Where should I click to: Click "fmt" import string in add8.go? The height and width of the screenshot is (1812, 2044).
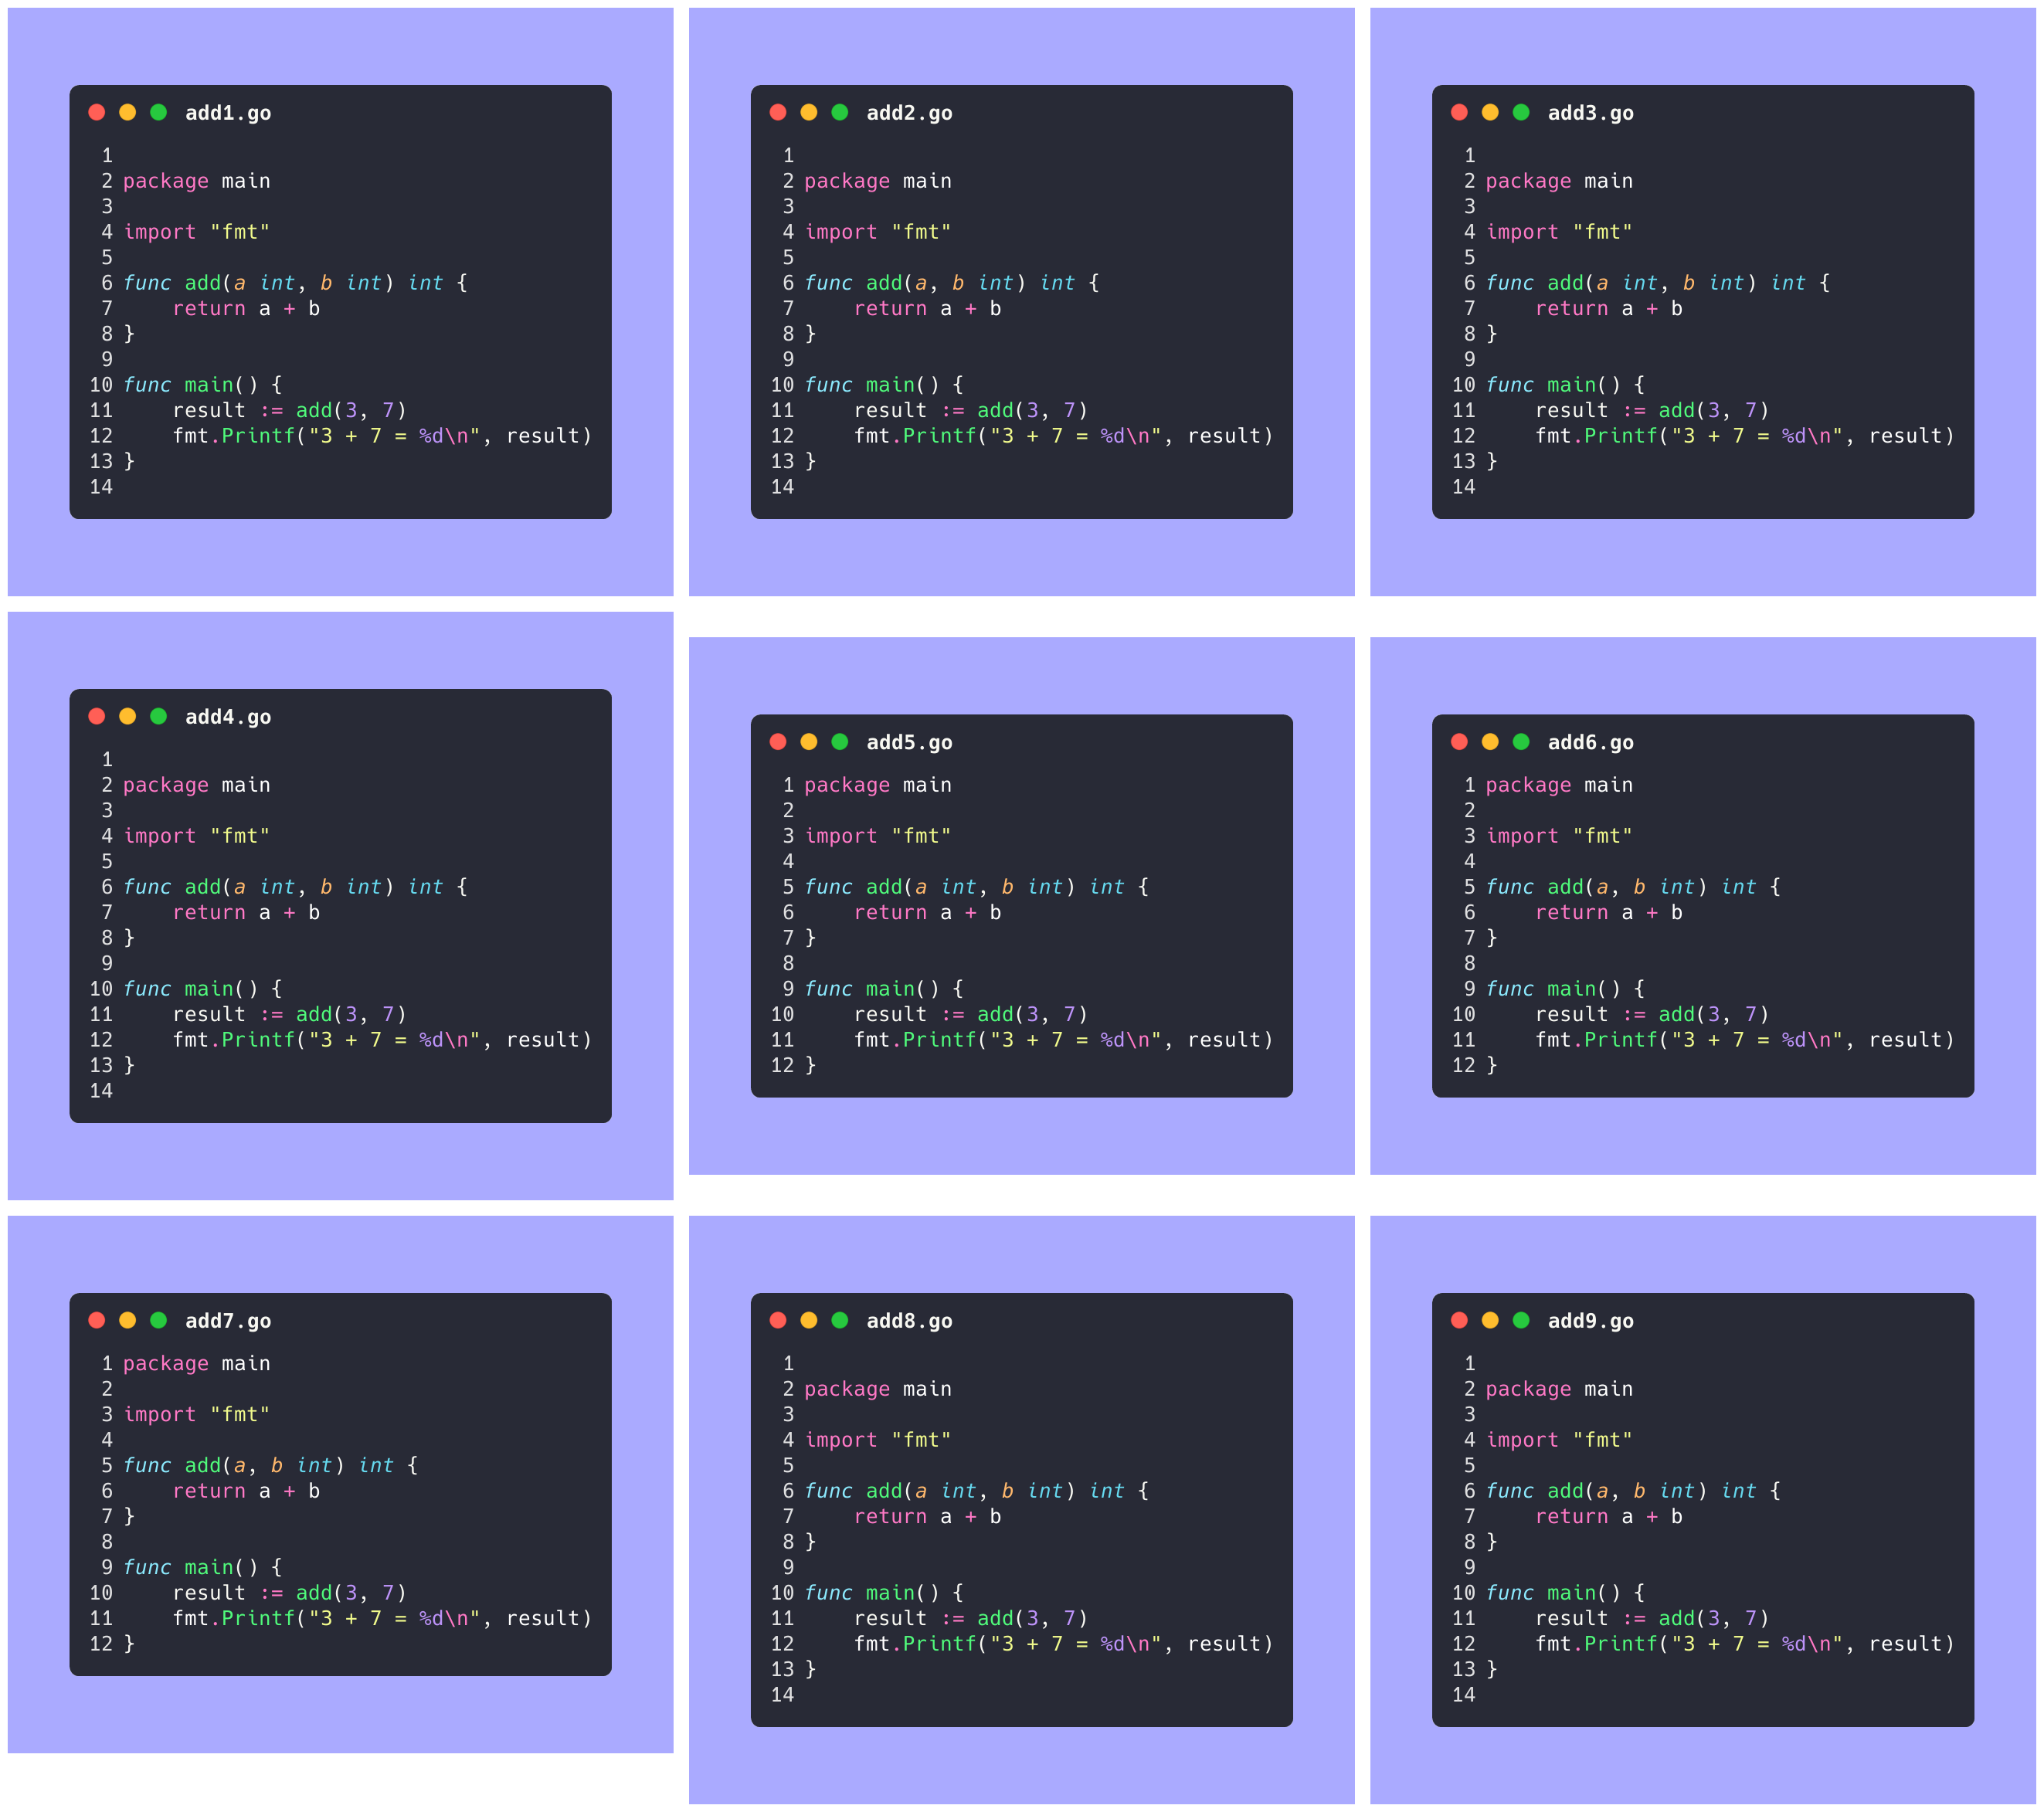point(921,1440)
